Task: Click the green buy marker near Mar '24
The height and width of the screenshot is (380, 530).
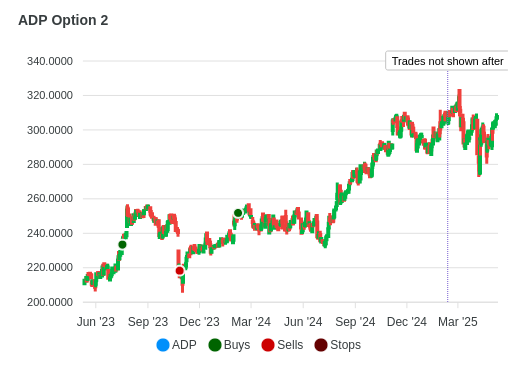Action: pyautogui.click(x=238, y=213)
